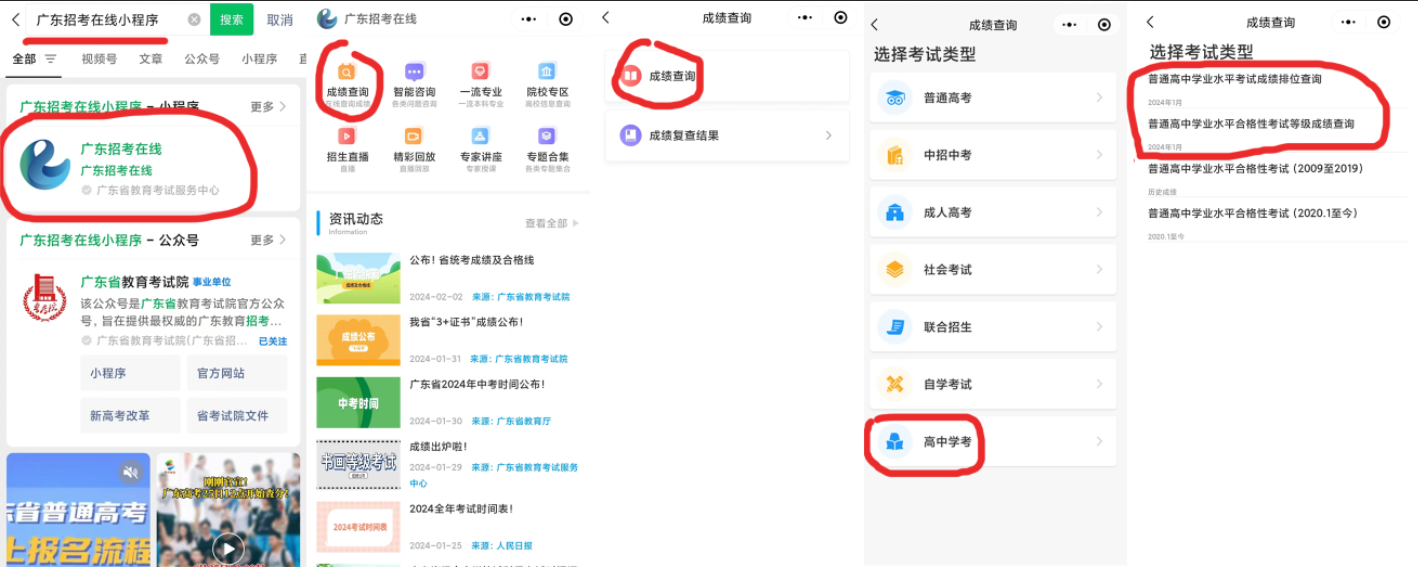The width and height of the screenshot is (1418, 567).
Task: Switch to the 文章 tab
Action: click(x=151, y=59)
